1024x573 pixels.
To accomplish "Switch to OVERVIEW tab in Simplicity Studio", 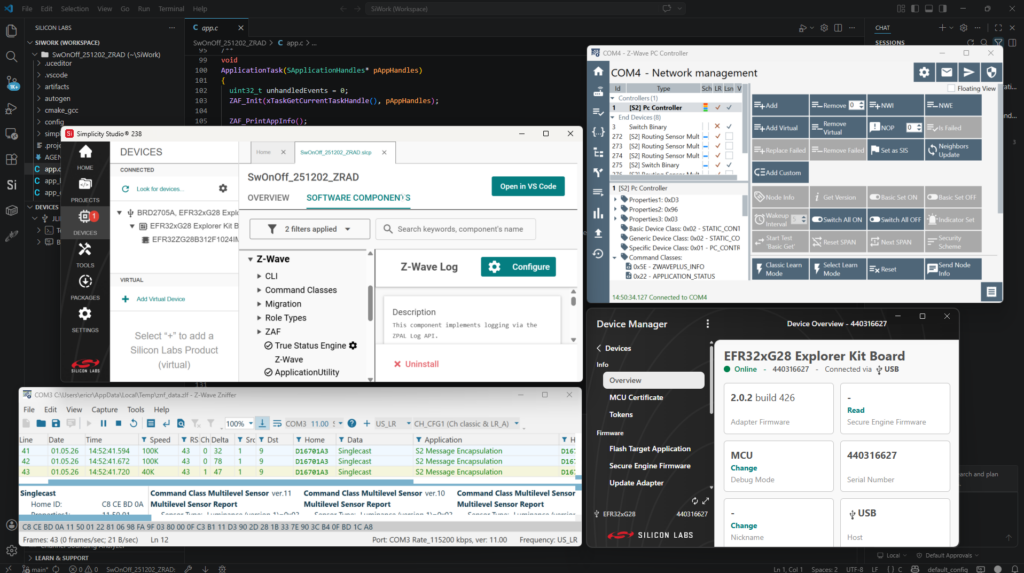I will [x=268, y=198].
